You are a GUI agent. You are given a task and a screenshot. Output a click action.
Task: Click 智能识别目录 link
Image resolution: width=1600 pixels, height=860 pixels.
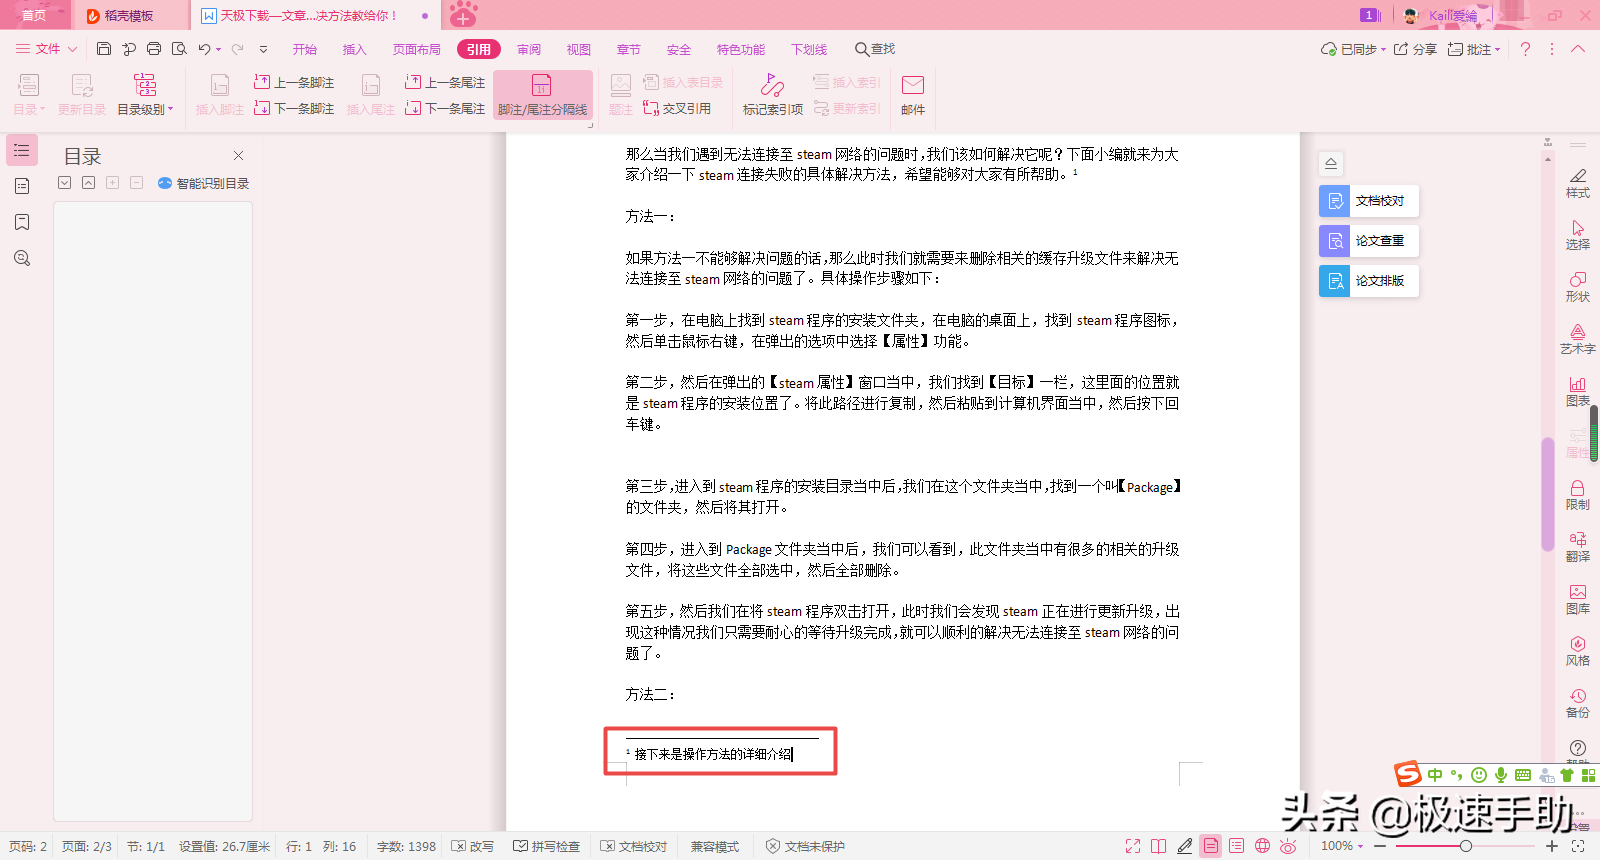point(204,183)
